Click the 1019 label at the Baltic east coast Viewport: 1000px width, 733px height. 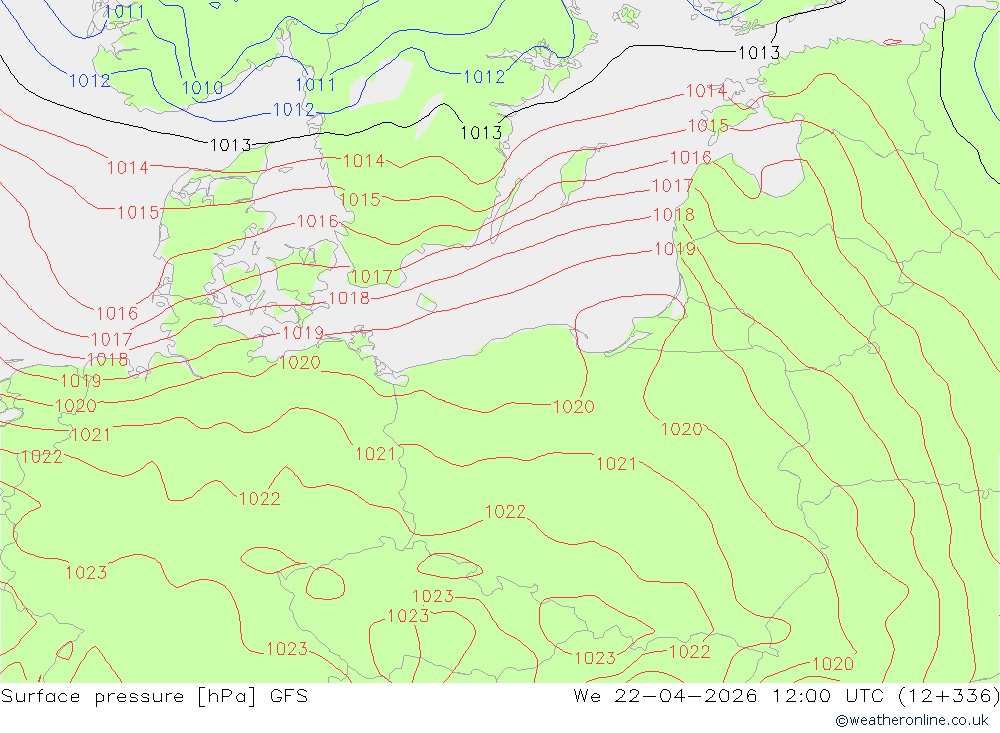[x=675, y=249]
